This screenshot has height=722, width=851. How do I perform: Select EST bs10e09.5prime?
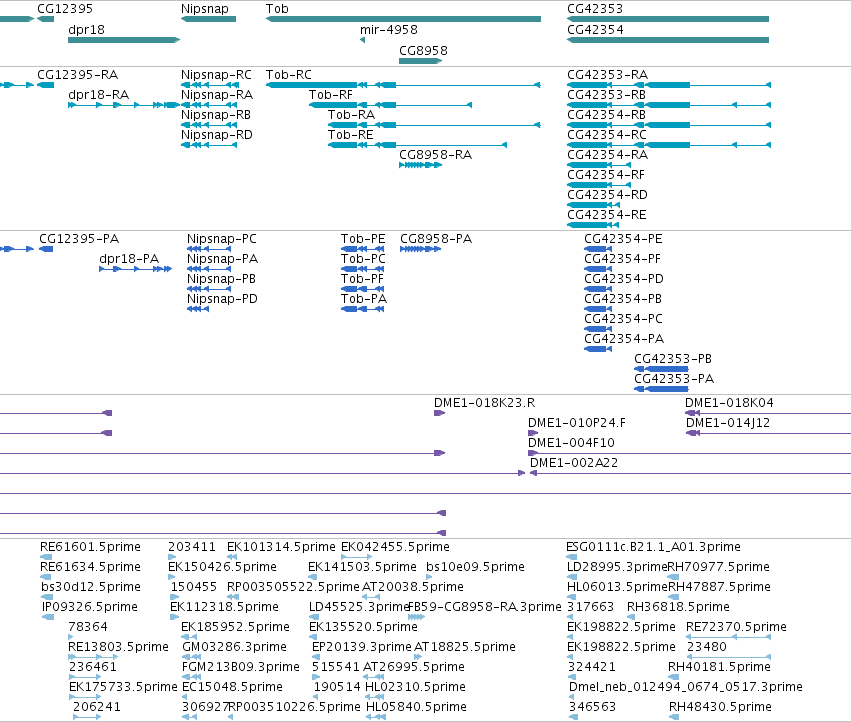click(x=430, y=577)
